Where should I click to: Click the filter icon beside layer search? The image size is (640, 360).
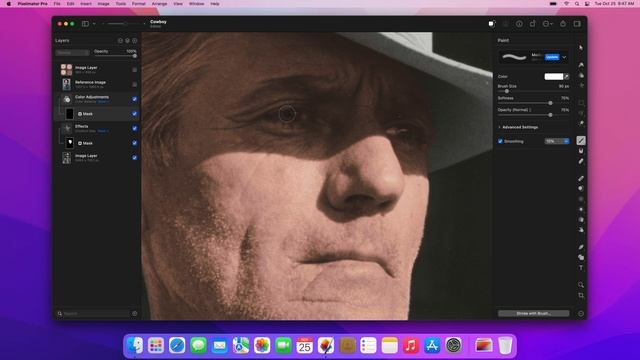(x=135, y=313)
